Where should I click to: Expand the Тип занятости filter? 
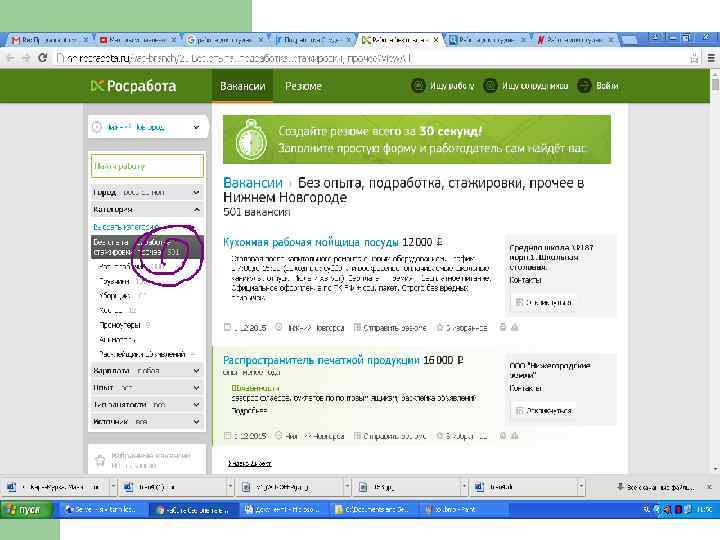click(x=147, y=405)
